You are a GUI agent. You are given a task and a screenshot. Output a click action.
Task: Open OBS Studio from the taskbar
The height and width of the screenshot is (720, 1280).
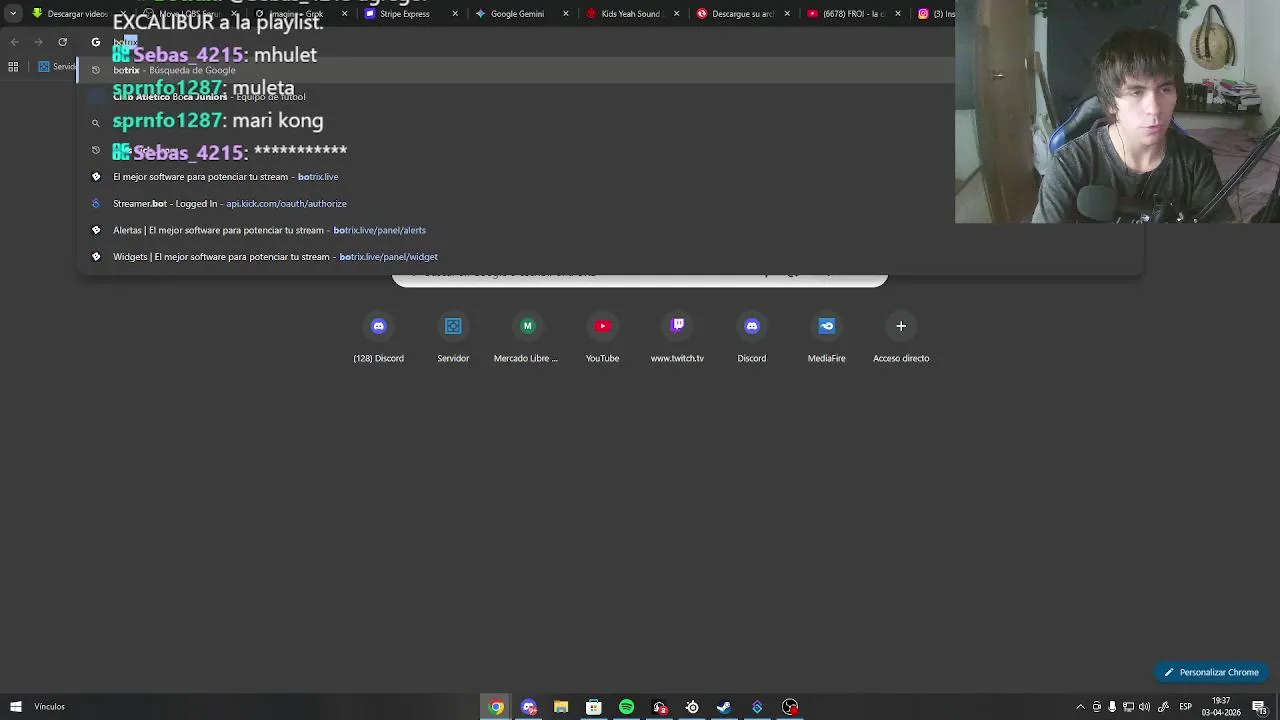(x=790, y=707)
